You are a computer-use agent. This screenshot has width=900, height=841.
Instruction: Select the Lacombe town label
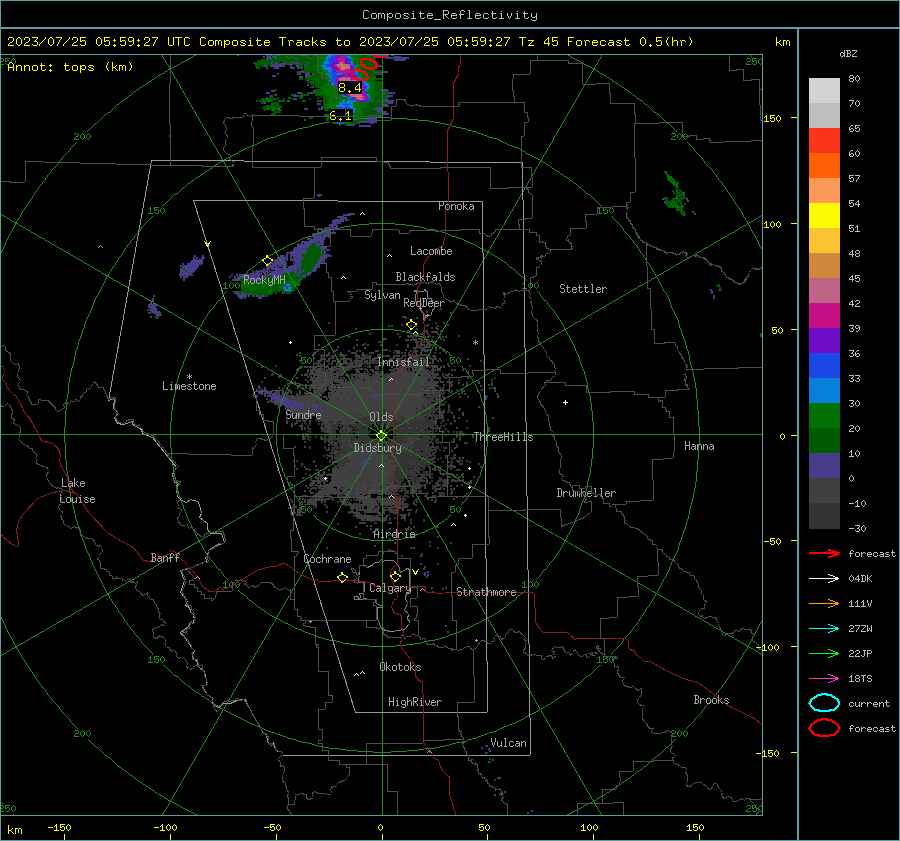(431, 251)
